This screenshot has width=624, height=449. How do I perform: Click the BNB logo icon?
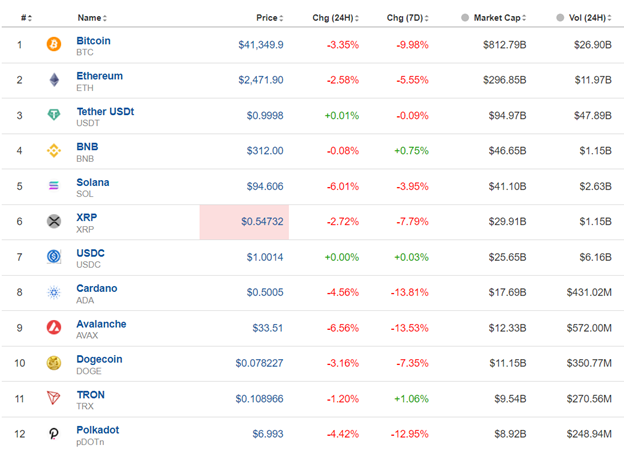(x=54, y=151)
